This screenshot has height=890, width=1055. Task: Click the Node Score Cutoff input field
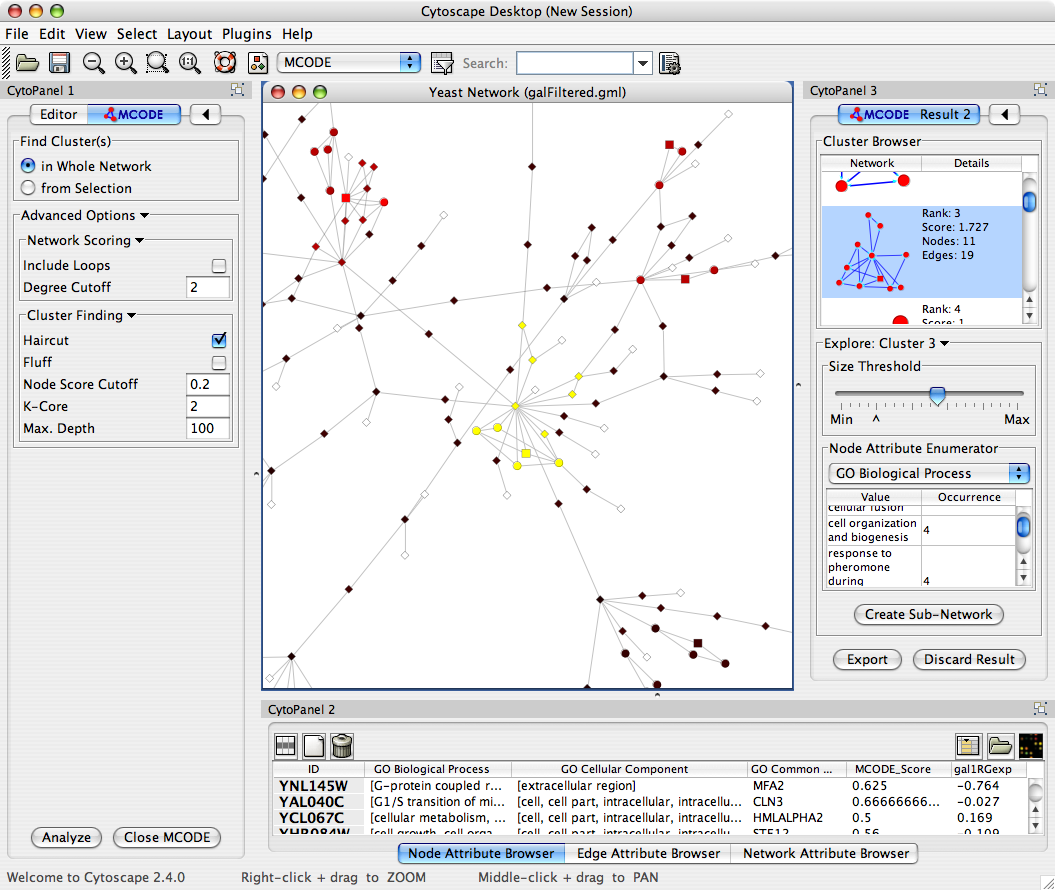coord(208,385)
